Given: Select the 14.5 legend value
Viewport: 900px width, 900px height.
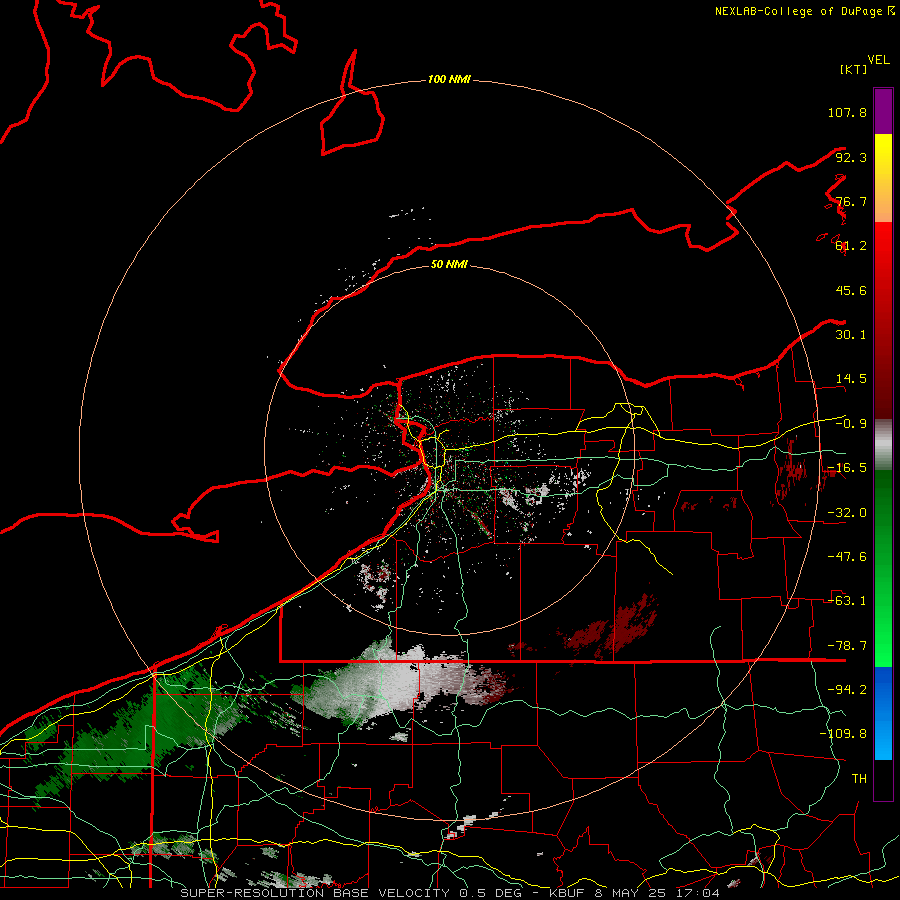Looking at the screenshot, I should (x=851, y=379).
